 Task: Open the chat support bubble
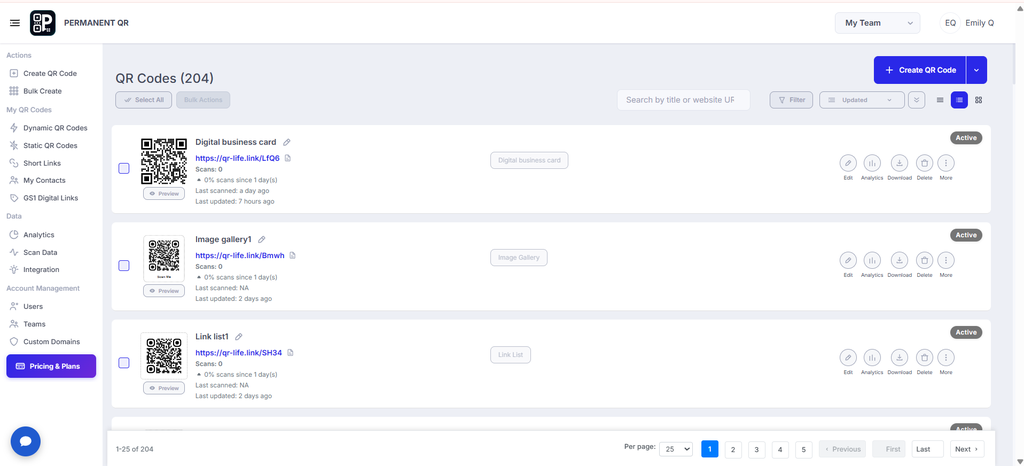click(25, 441)
